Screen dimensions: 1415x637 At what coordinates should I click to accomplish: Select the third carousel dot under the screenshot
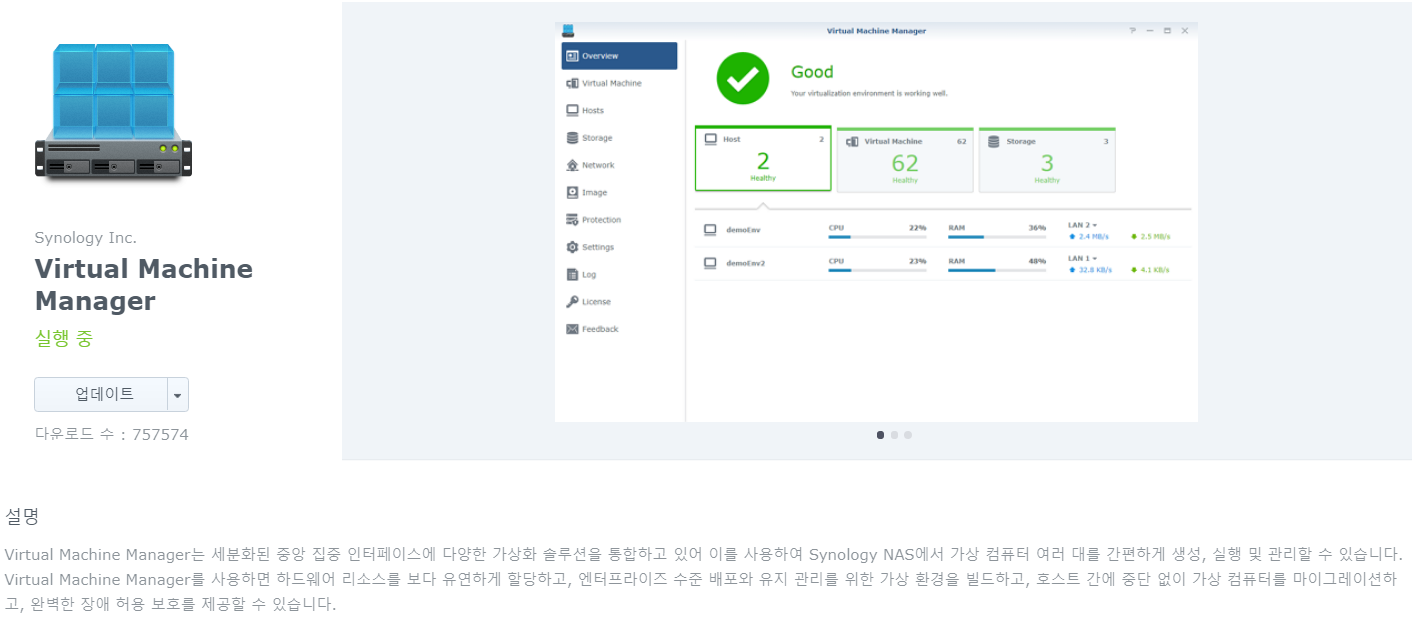908,435
